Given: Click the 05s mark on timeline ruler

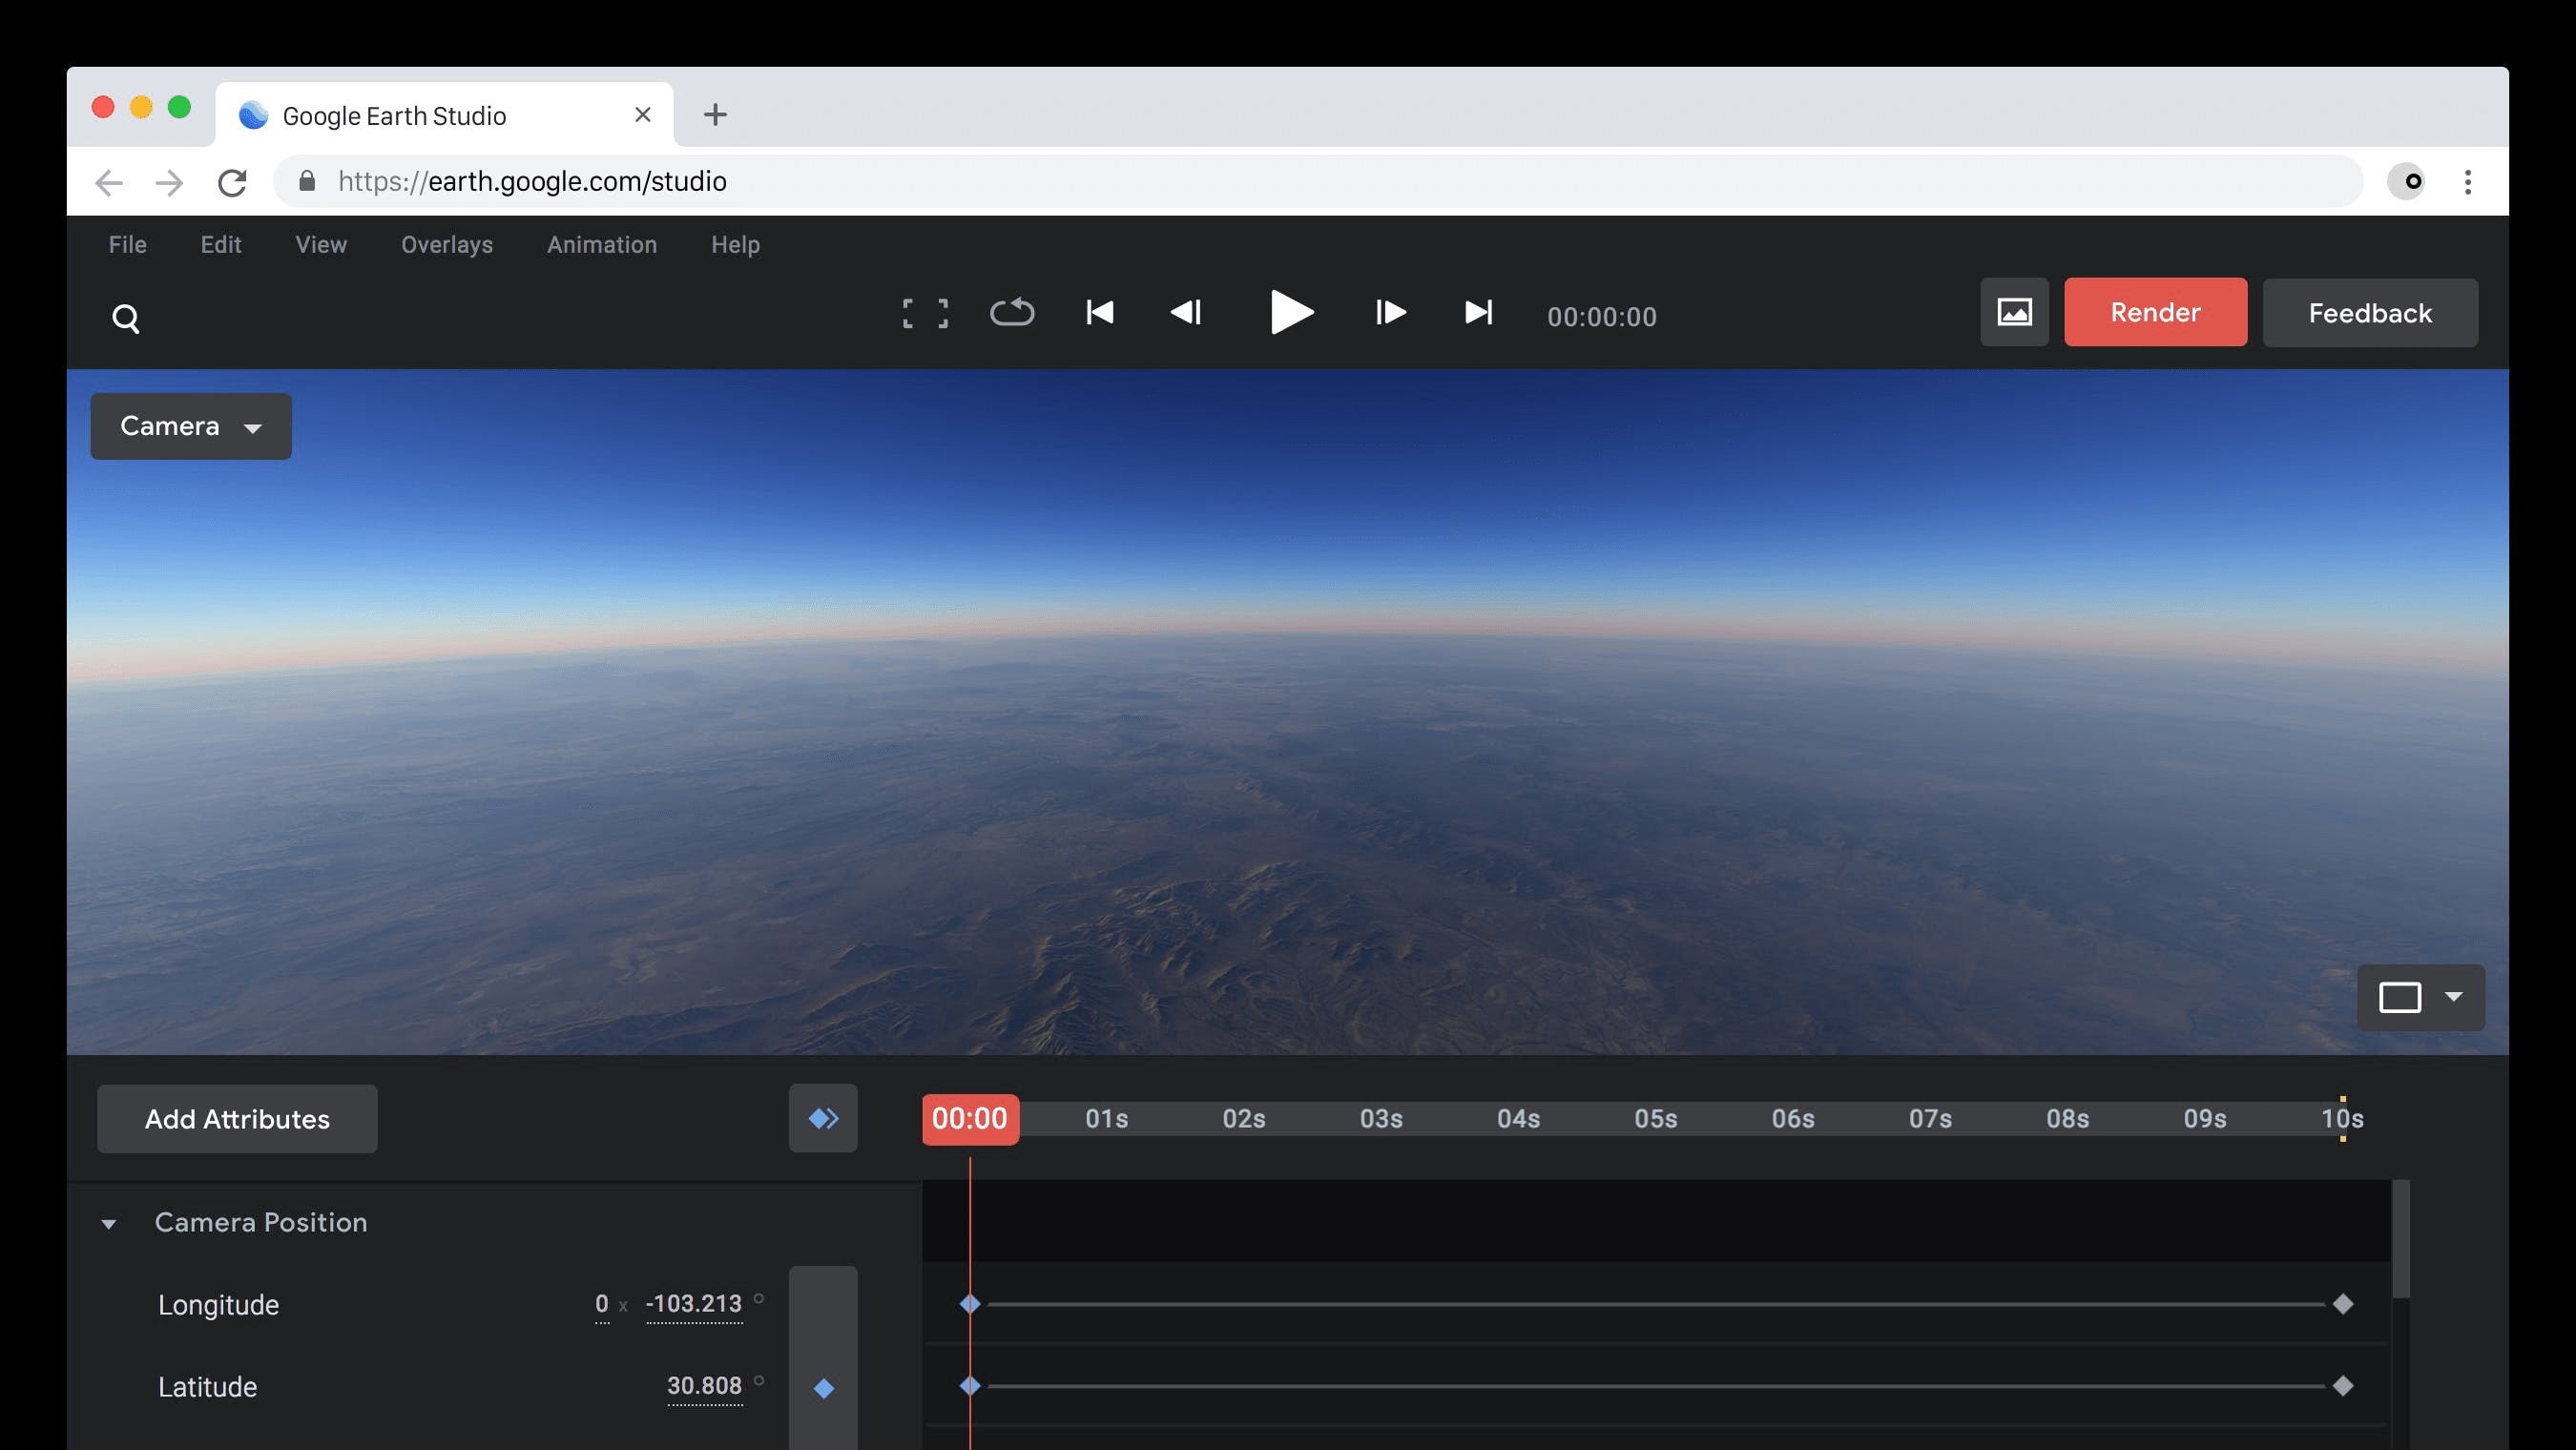Looking at the screenshot, I should pos(1655,1119).
